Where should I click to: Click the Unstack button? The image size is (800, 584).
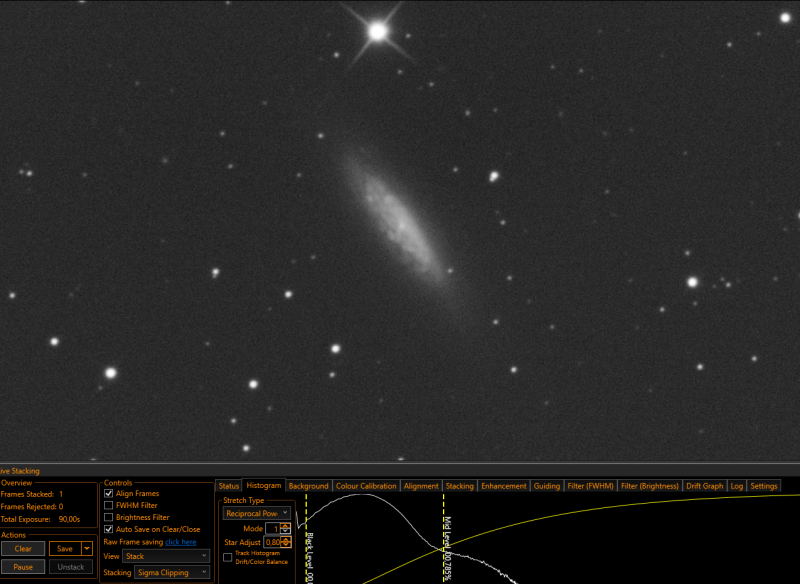point(71,567)
